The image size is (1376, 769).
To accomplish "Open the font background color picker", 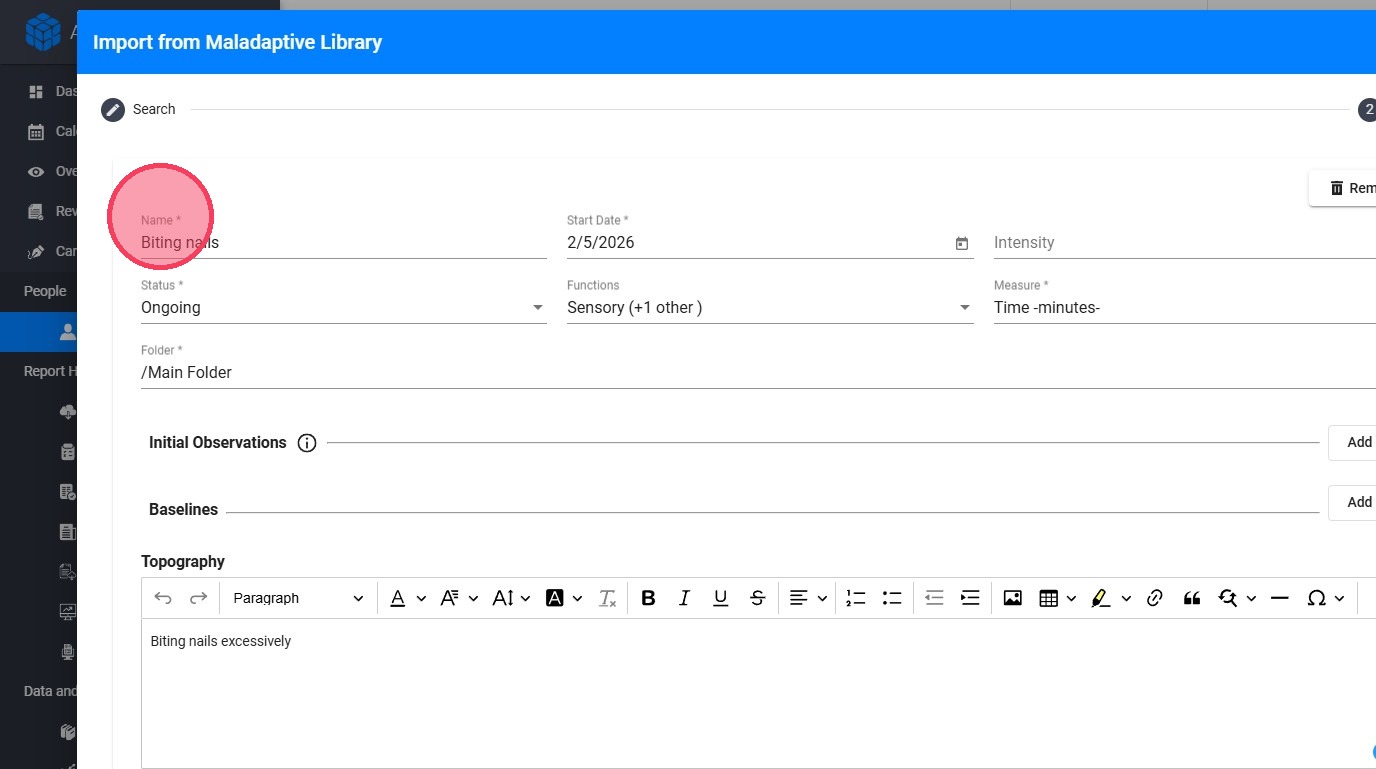I will click(x=563, y=598).
